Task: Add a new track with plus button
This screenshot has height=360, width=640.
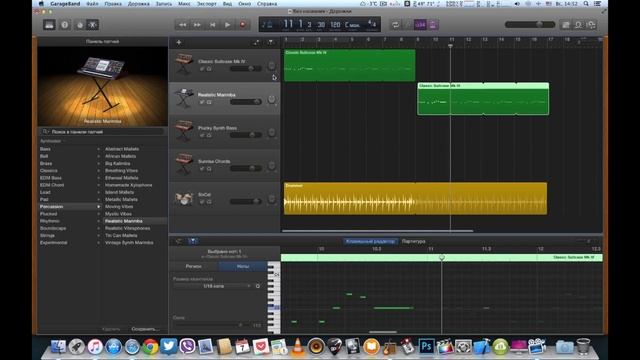Action: coord(179,42)
